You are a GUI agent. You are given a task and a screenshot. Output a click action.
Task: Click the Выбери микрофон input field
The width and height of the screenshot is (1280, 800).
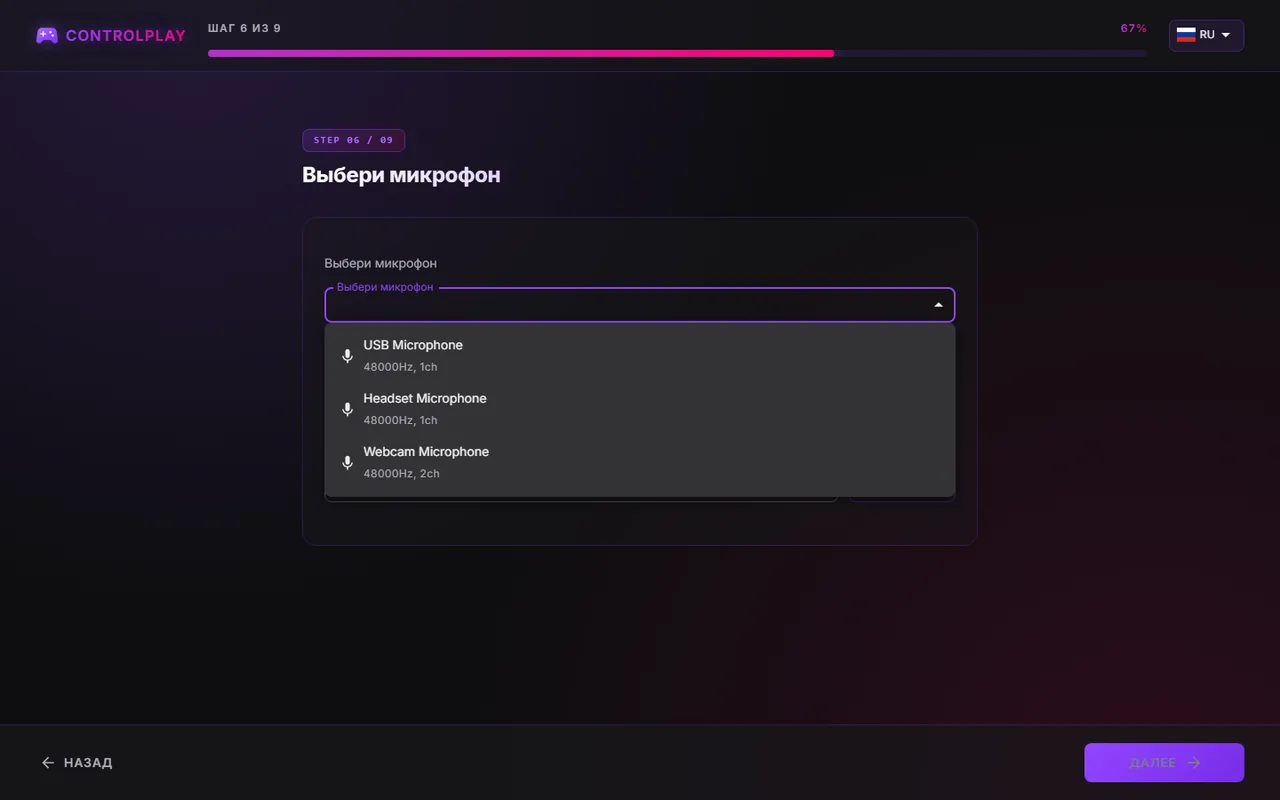pos(640,305)
